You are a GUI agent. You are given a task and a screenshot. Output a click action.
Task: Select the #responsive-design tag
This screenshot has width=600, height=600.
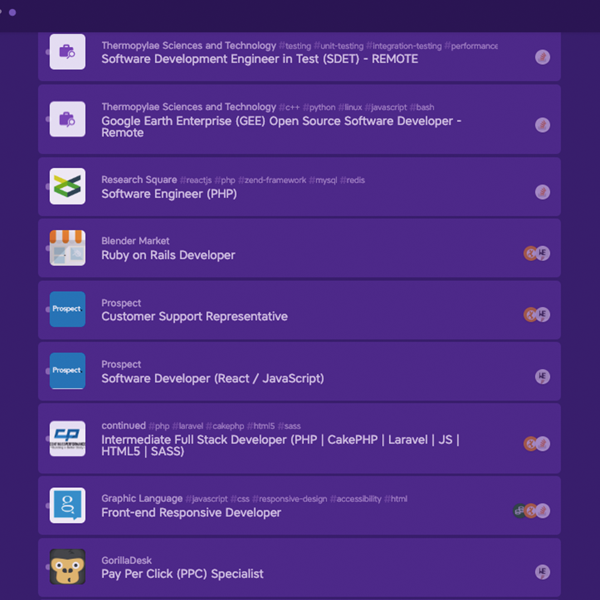coord(290,499)
